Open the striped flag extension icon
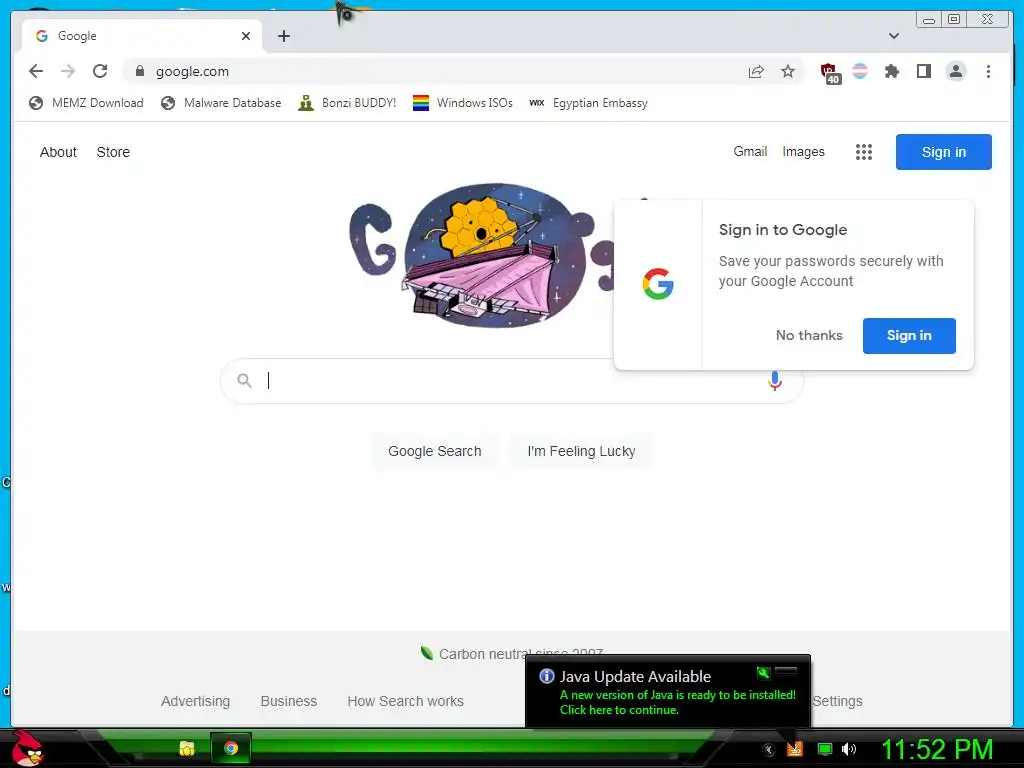The height and width of the screenshot is (768, 1024). coord(860,71)
